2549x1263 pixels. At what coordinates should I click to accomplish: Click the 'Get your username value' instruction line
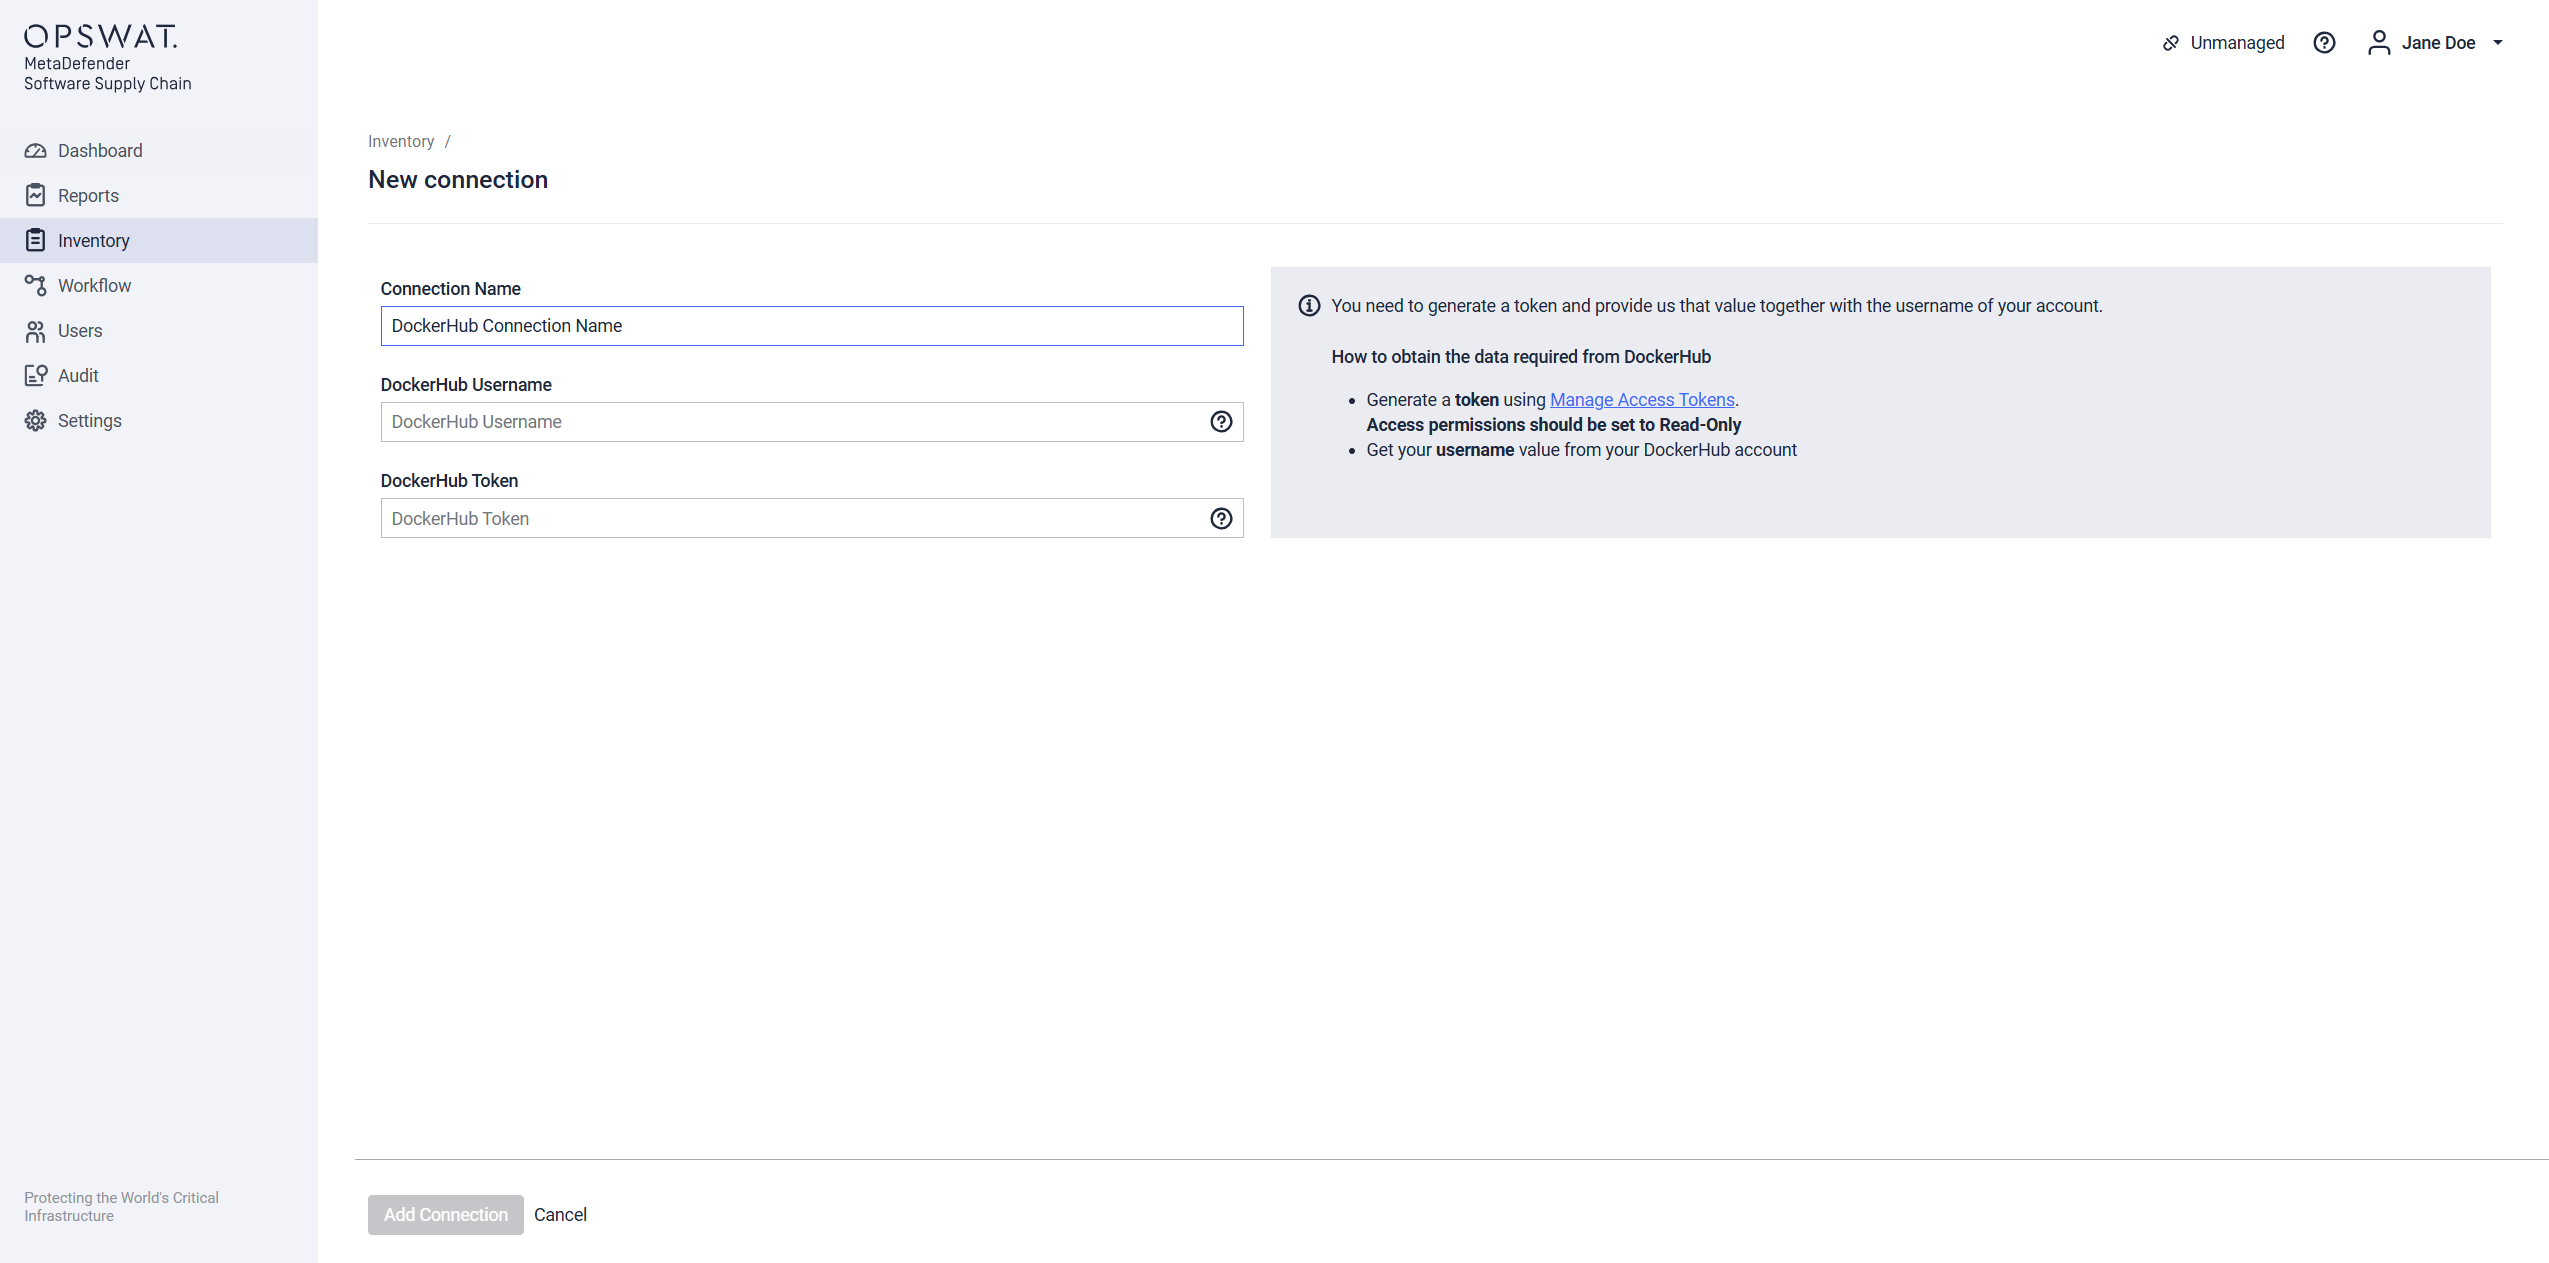click(x=1581, y=450)
